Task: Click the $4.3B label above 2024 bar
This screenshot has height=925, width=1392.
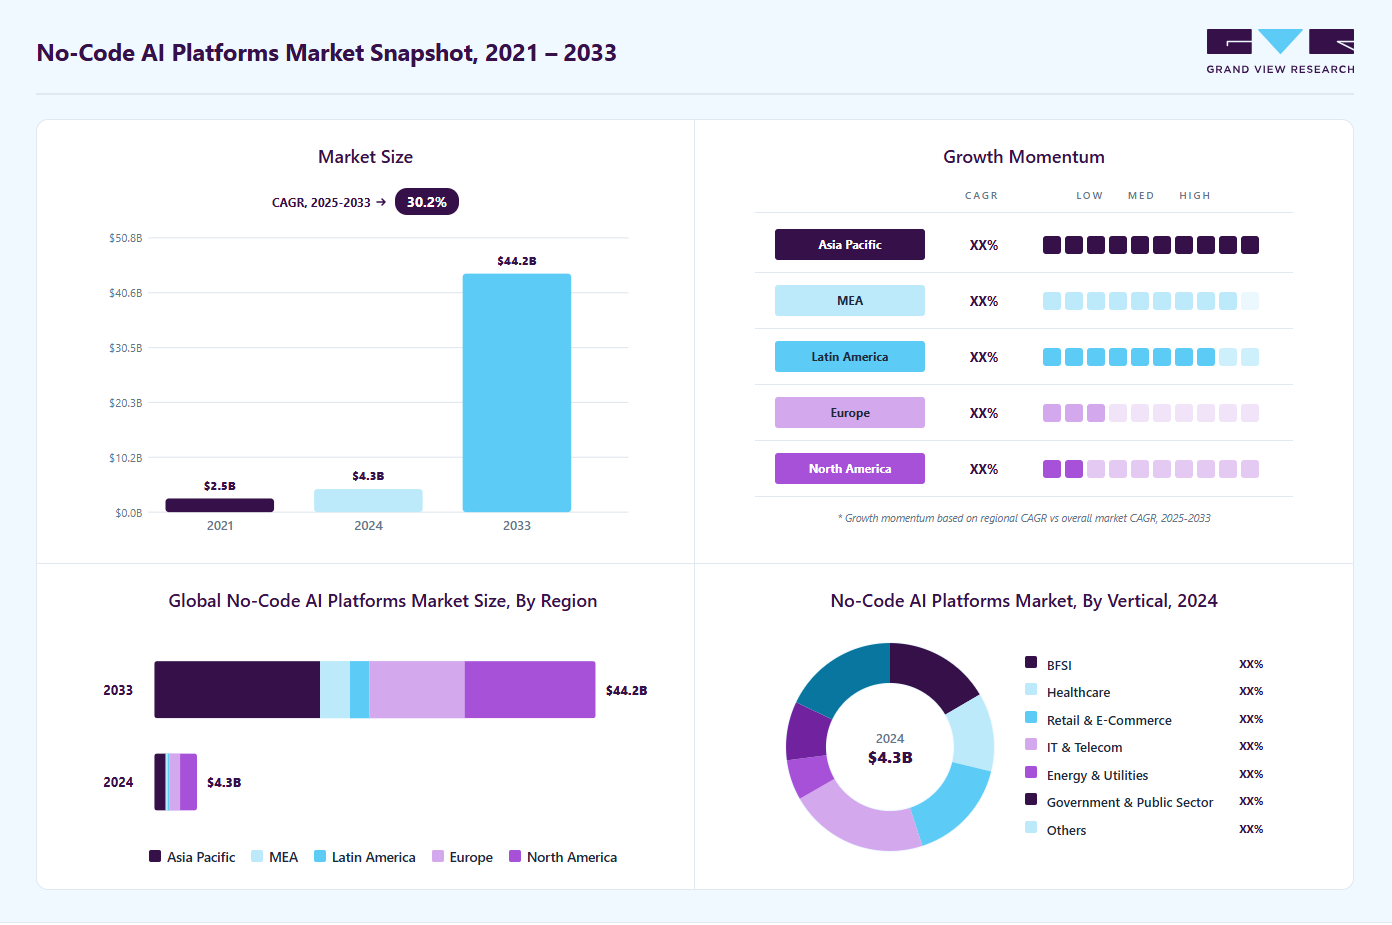Action: click(x=368, y=476)
